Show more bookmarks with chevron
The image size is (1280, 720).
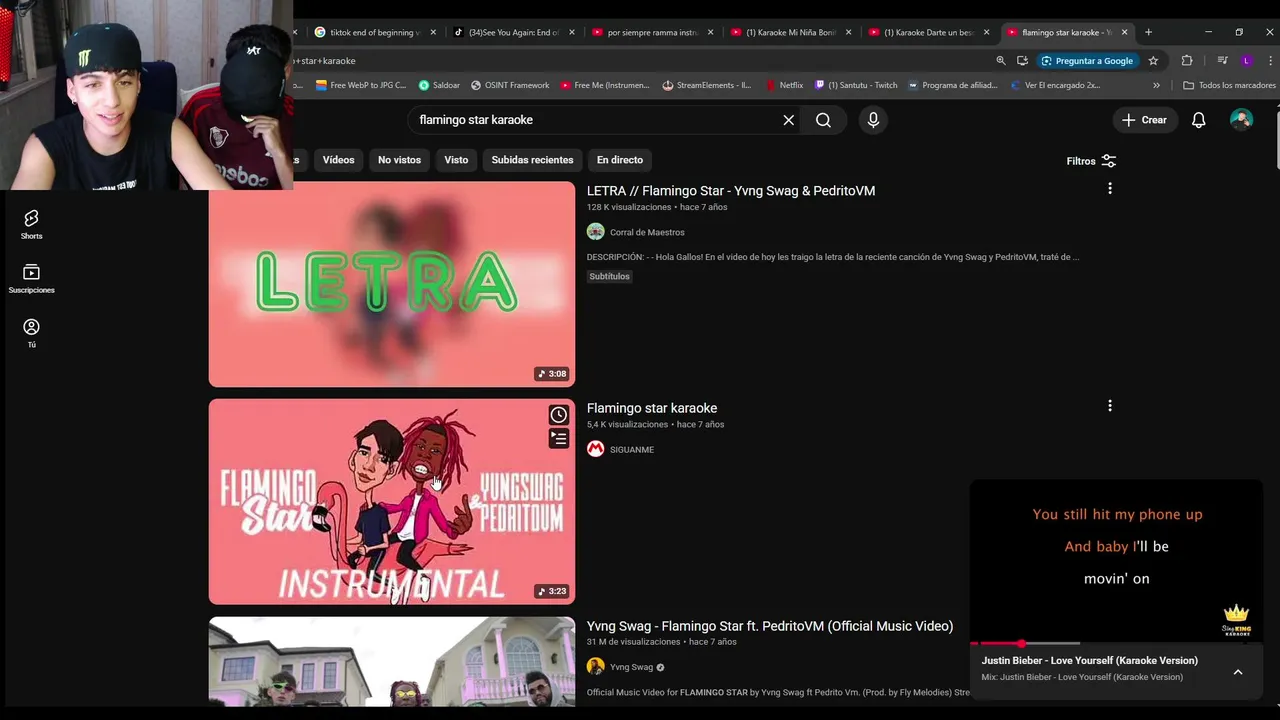pyautogui.click(x=1156, y=86)
